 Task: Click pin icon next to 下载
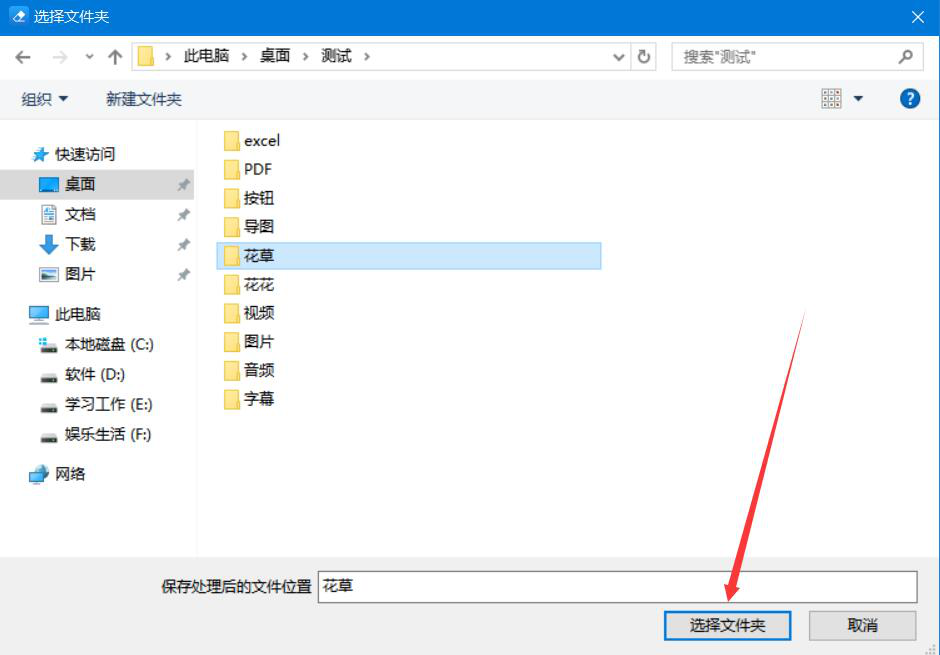(183, 245)
